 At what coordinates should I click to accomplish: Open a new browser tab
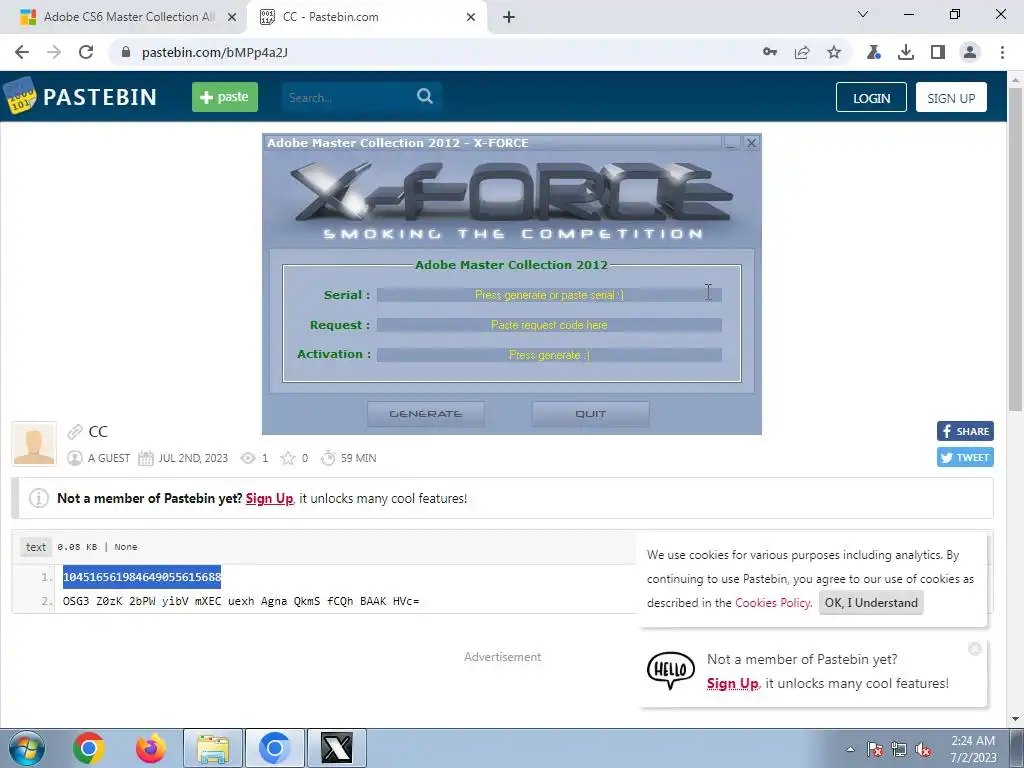click(509, 17)
